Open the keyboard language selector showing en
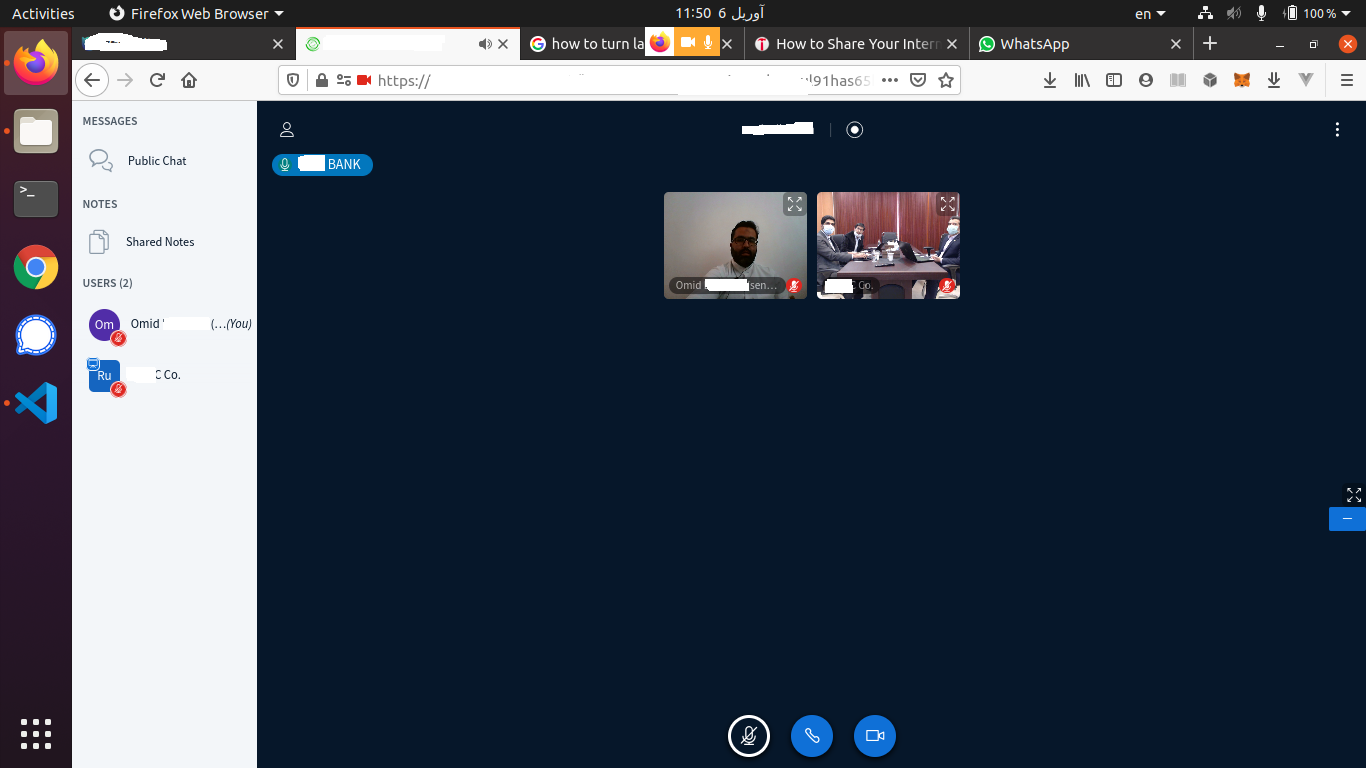The height and width of the screenshot is (768, 1366). [1146, 13]
